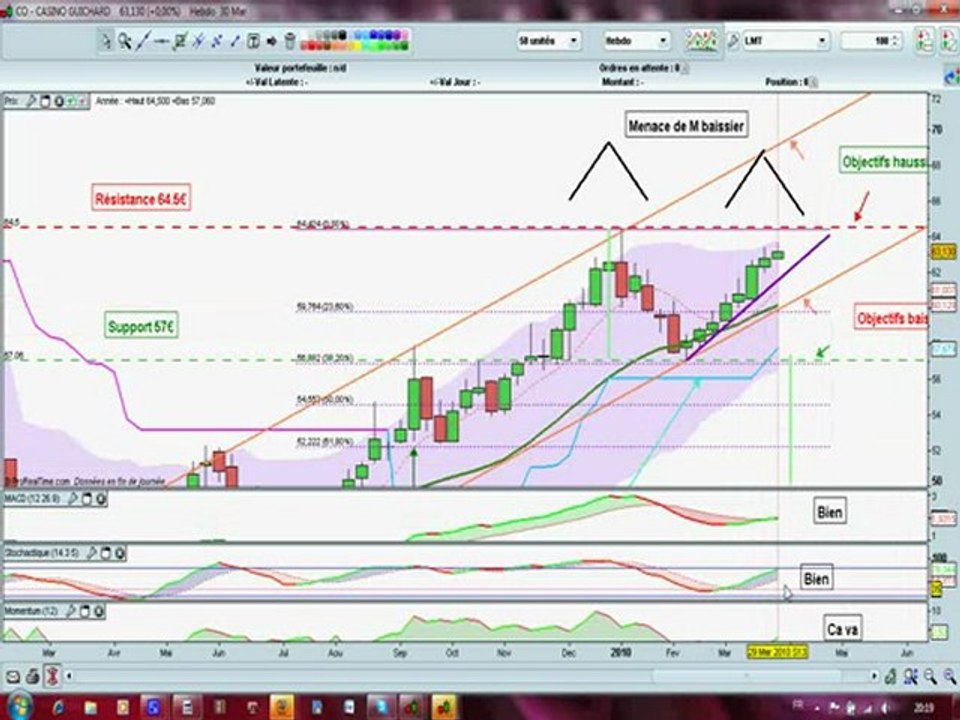
Task: Select the horizontal line tool
Action: pyautogui.click(x=161, y=41)
